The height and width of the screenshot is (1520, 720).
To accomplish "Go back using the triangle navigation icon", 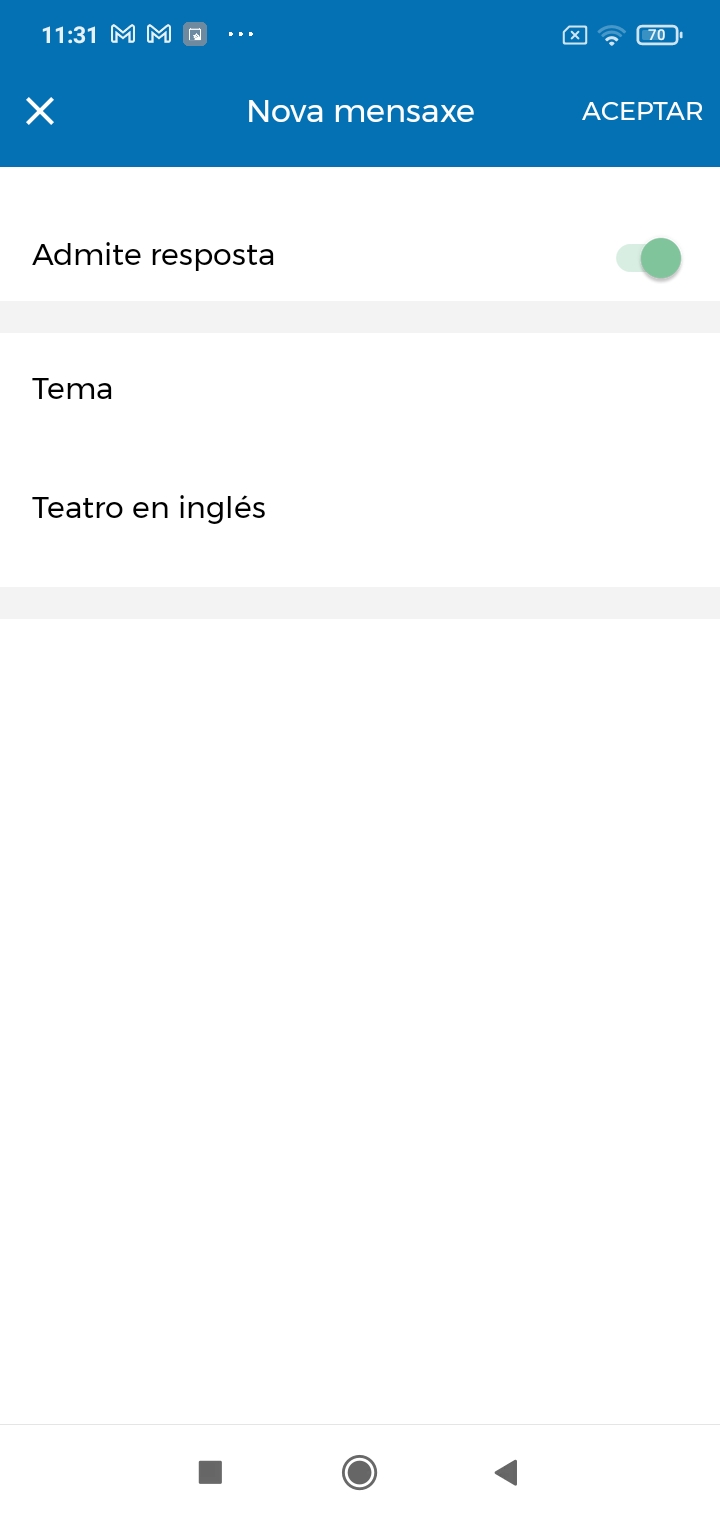I will pyautogui.click(x=506, y=1472).
